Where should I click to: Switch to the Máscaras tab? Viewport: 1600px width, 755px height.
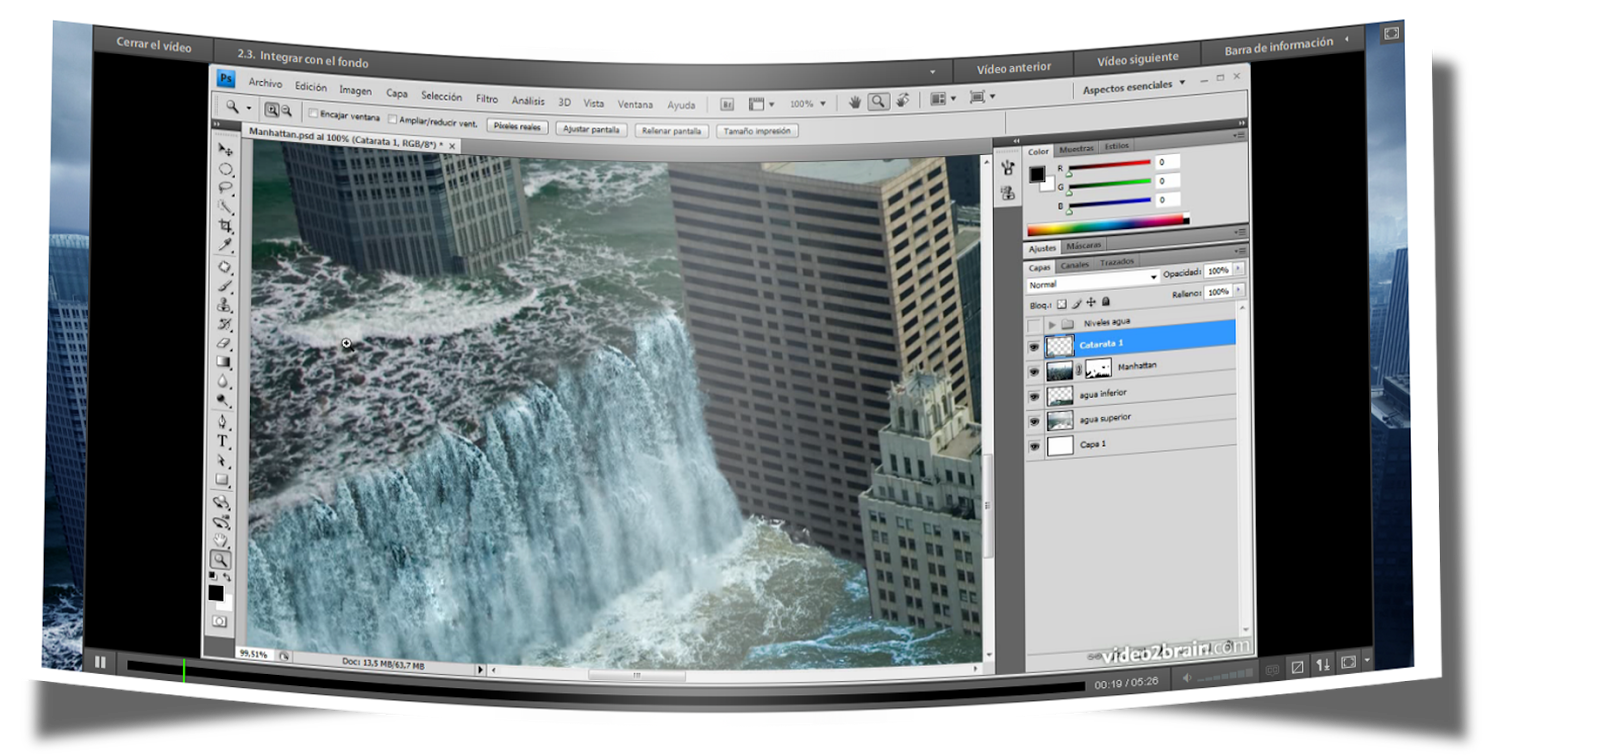tap(1083, 245)
